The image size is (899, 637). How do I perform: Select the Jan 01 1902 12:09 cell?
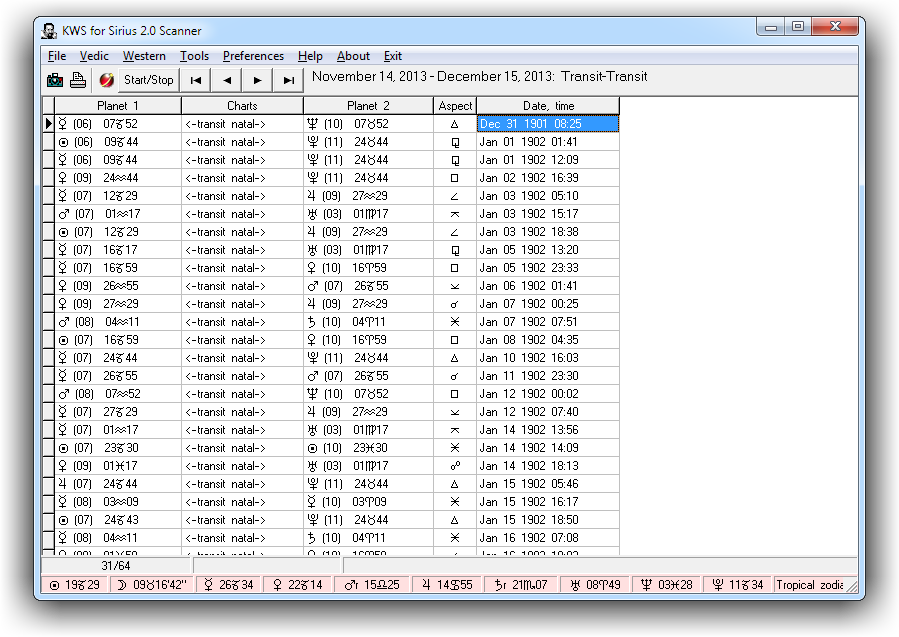548,160
